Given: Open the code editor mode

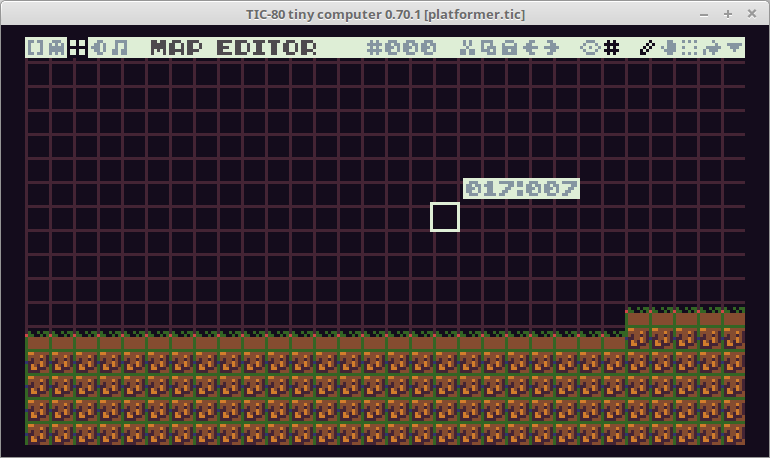Looking at the screenshot, I should click(x=36, y=48).
